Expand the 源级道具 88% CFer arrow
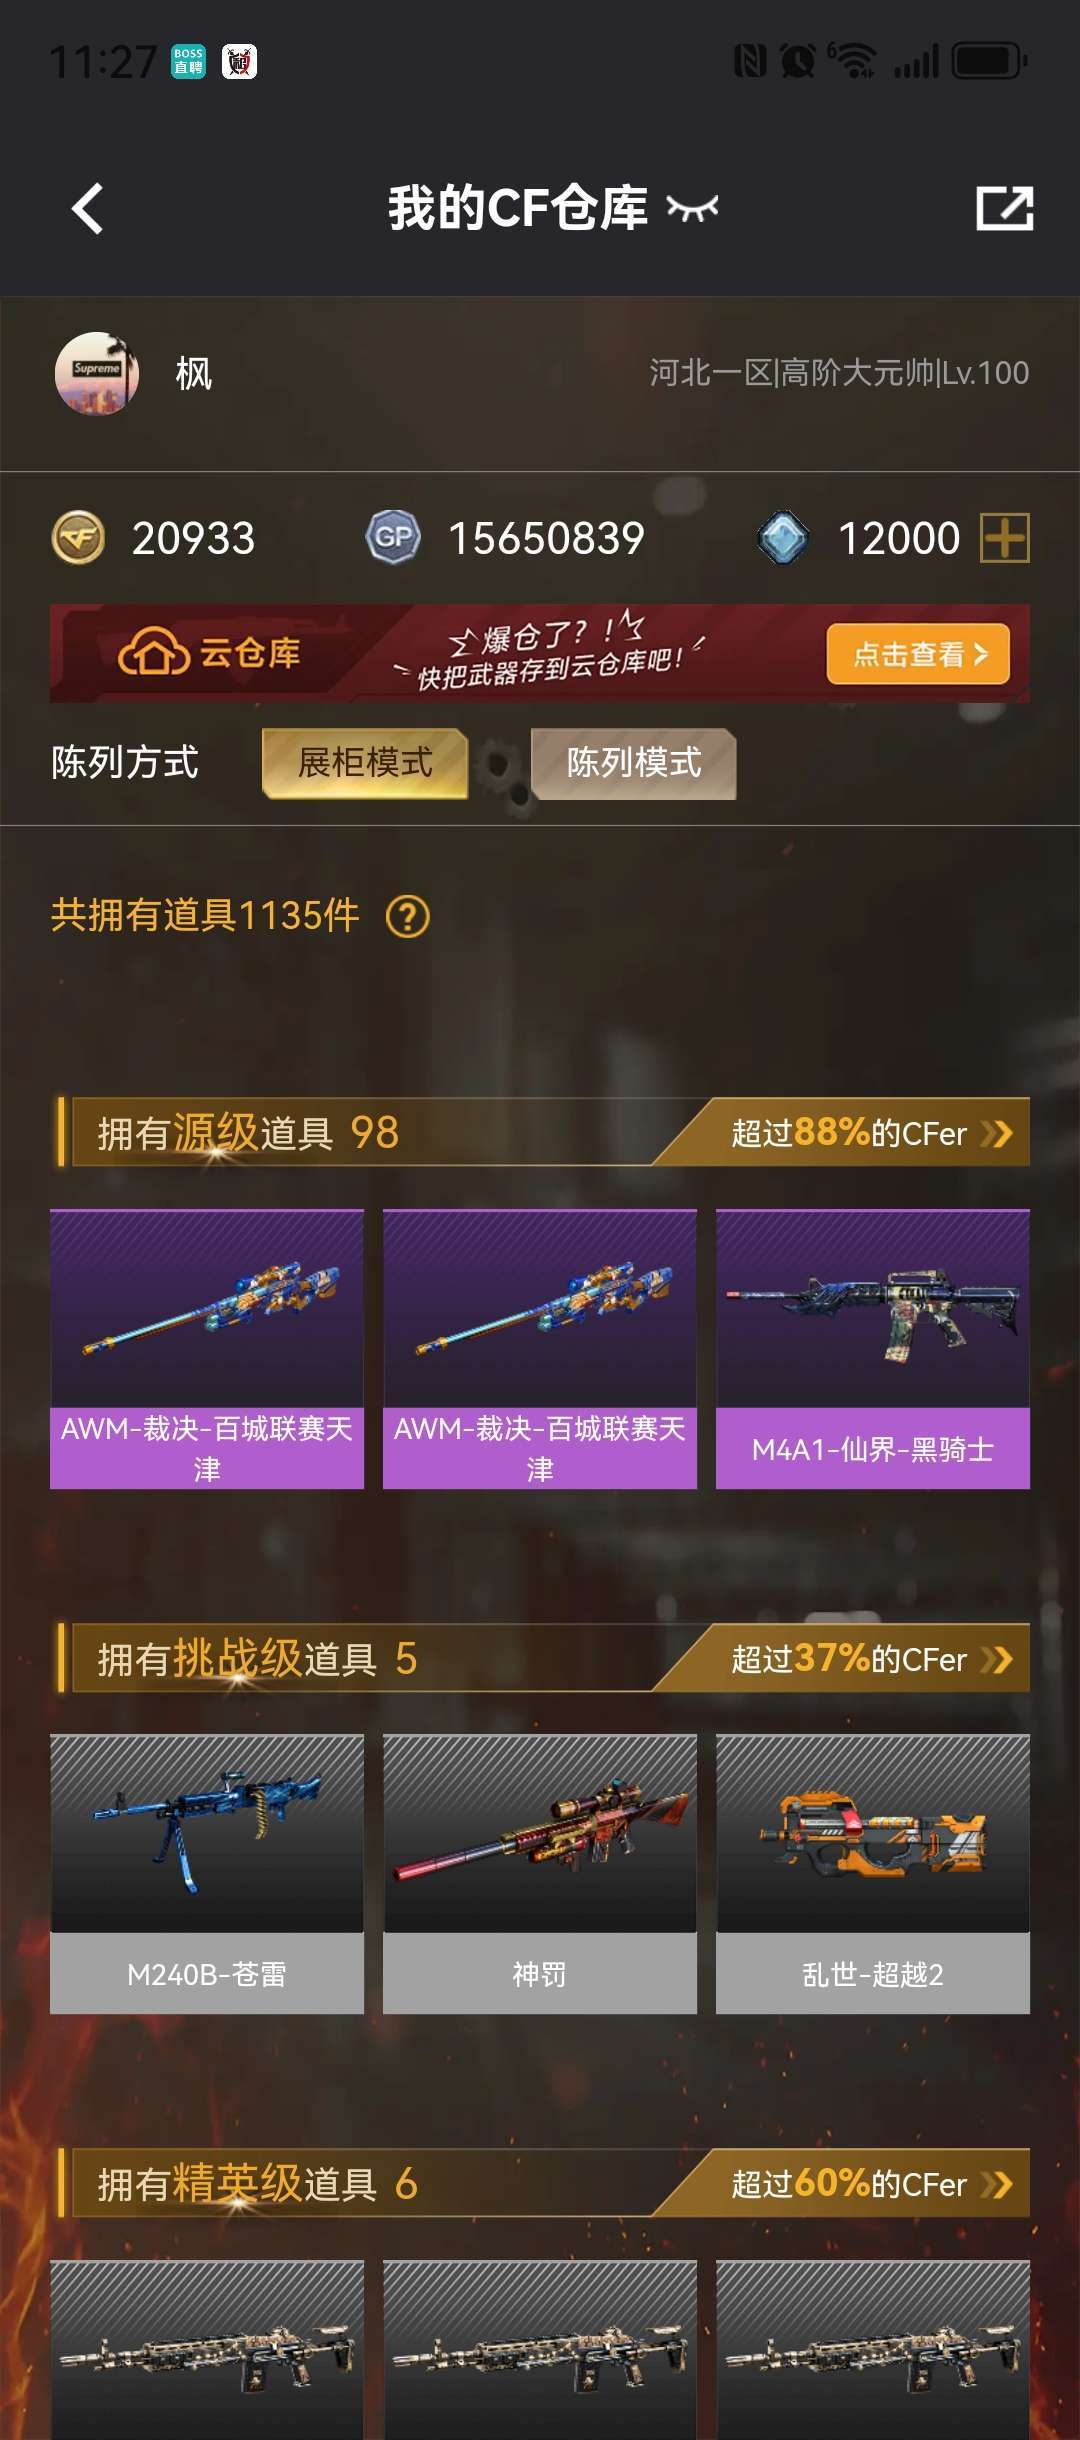Image resolution: width=1080 pixels, height=2440 pixels. click(x=997, y=1133)
